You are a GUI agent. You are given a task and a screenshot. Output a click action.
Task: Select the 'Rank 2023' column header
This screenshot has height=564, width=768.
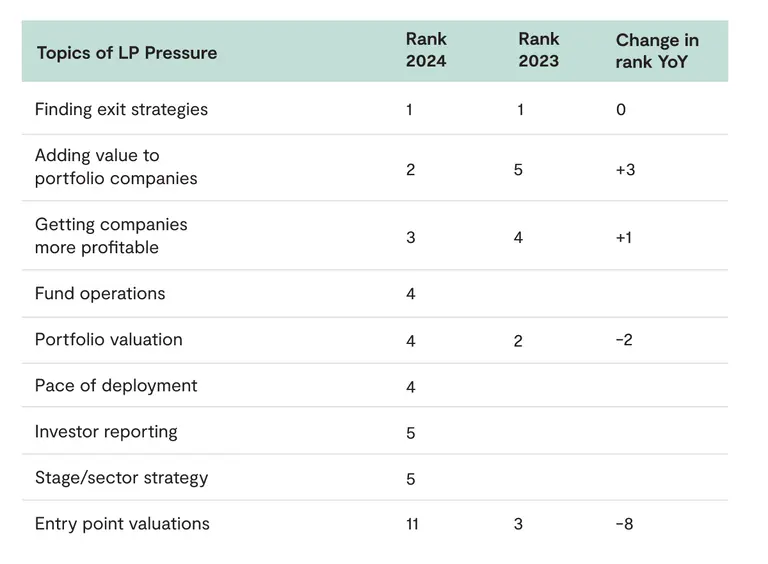[x=538, y=50]
